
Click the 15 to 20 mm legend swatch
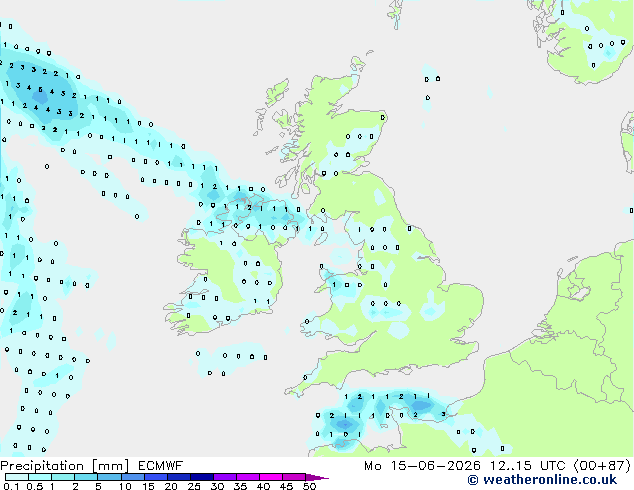click(155, 477)
